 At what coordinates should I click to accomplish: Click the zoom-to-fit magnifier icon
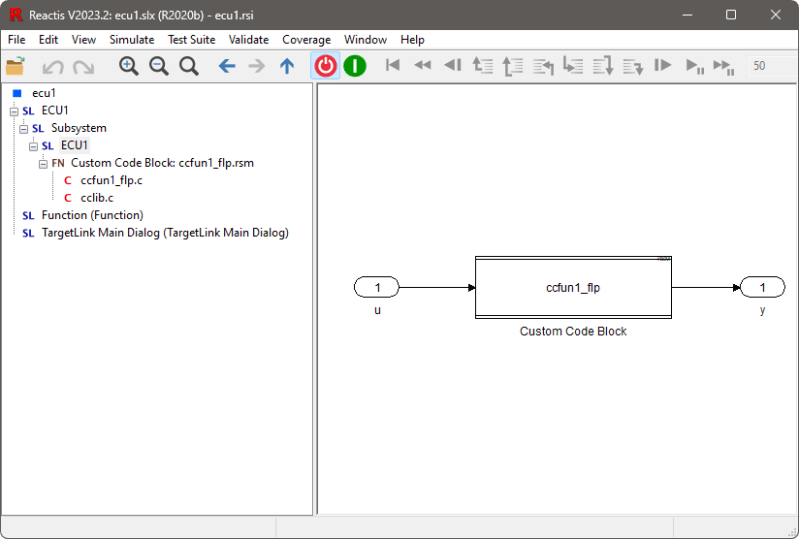click(189, 66)
